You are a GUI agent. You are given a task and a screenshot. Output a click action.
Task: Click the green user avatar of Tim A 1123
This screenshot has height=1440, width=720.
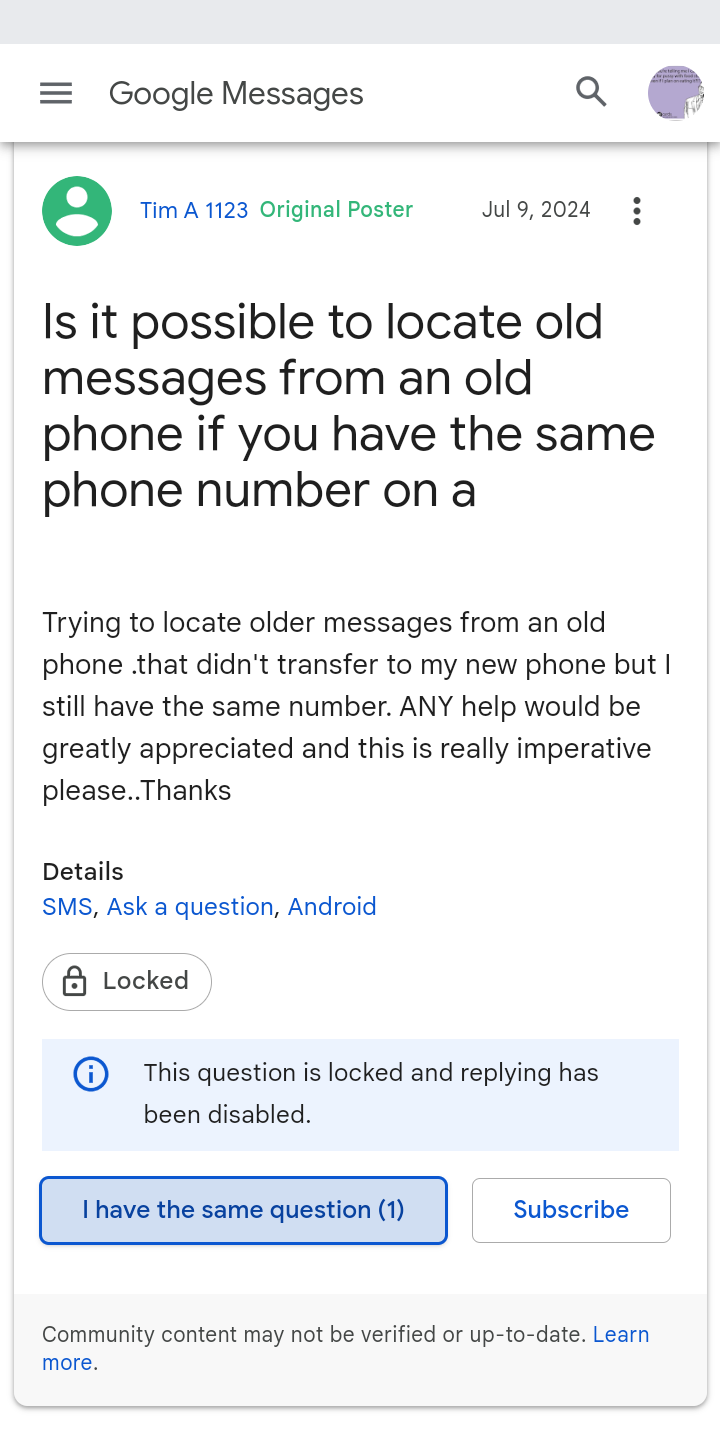coord(77,211)
